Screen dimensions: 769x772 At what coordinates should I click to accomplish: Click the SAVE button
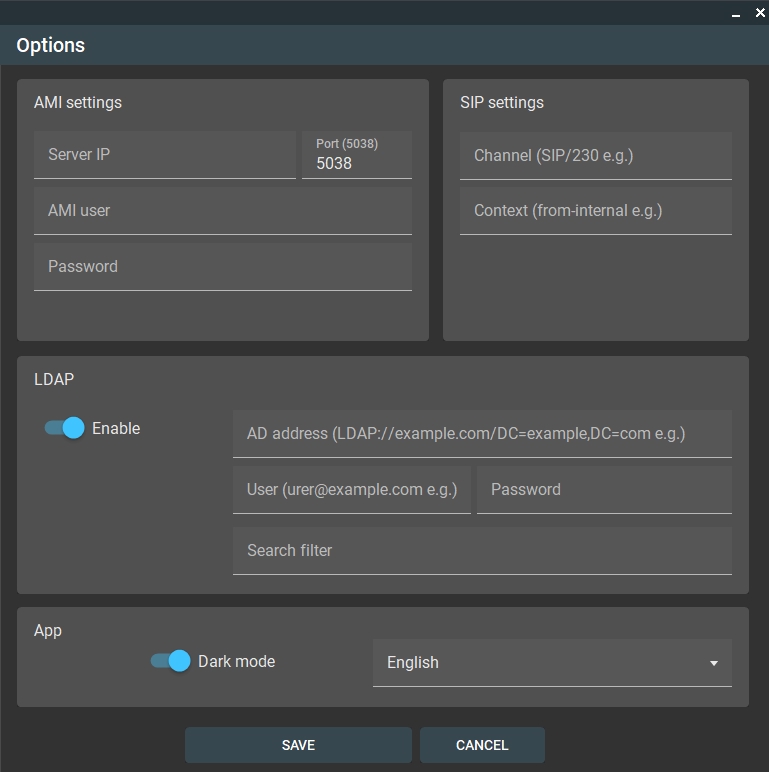click(x=298, y=745)
